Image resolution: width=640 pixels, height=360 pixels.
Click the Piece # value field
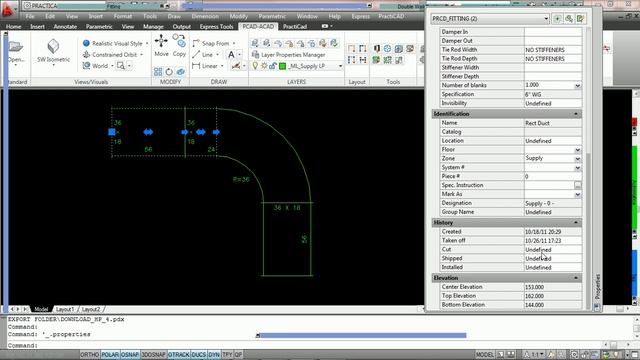point(553,177)
